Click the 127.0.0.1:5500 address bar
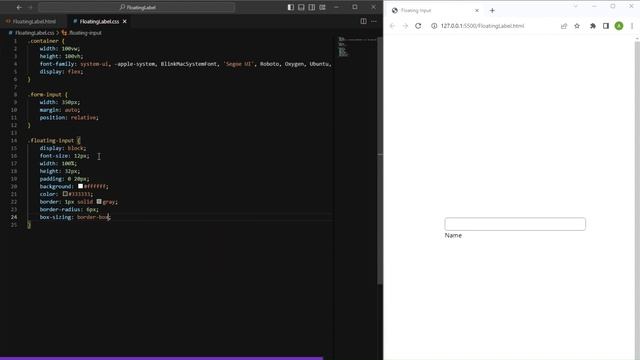 click(482, 26)
